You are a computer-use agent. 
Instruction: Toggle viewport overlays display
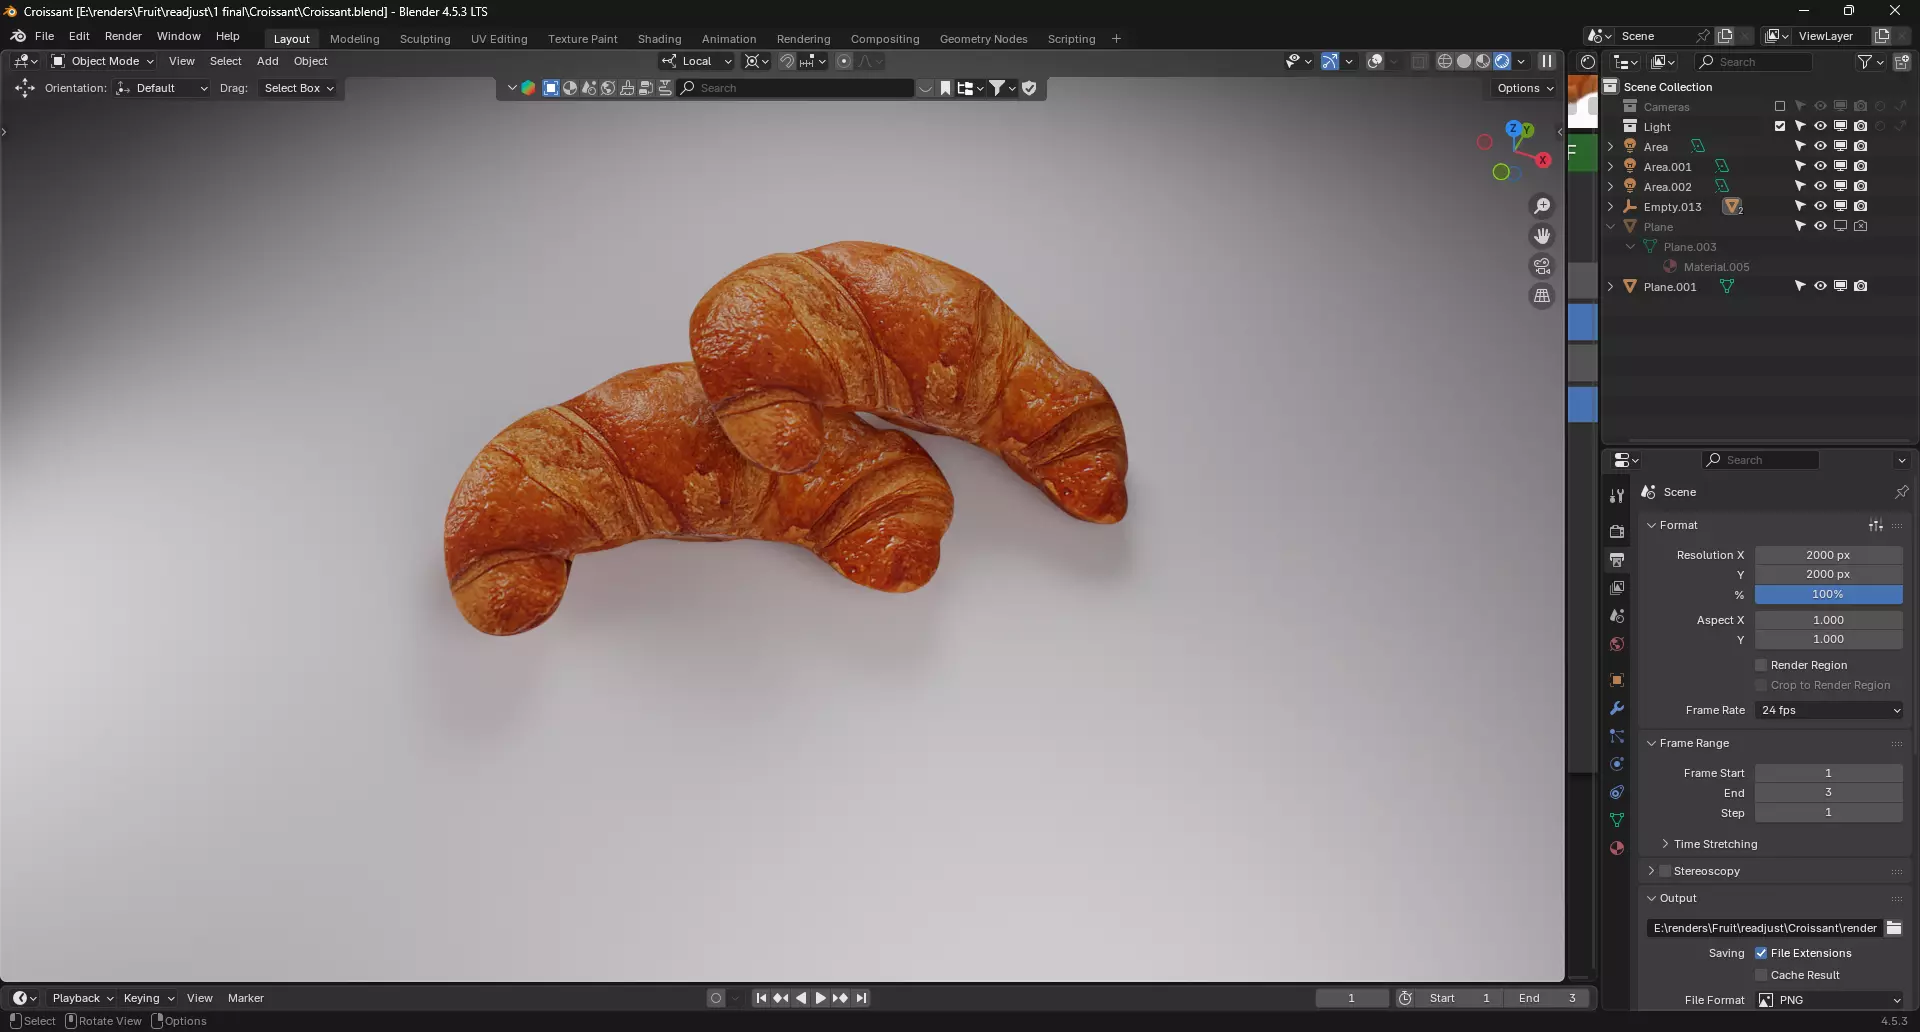[x=1376, y=61]
